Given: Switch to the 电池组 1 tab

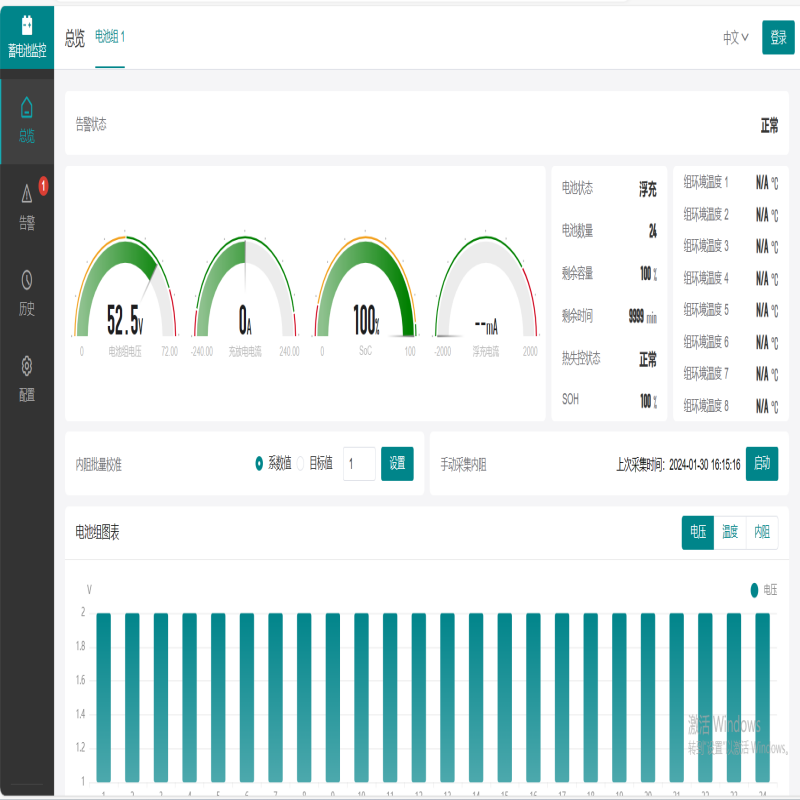Looking at the screenshot, I should tap(110, 37).
